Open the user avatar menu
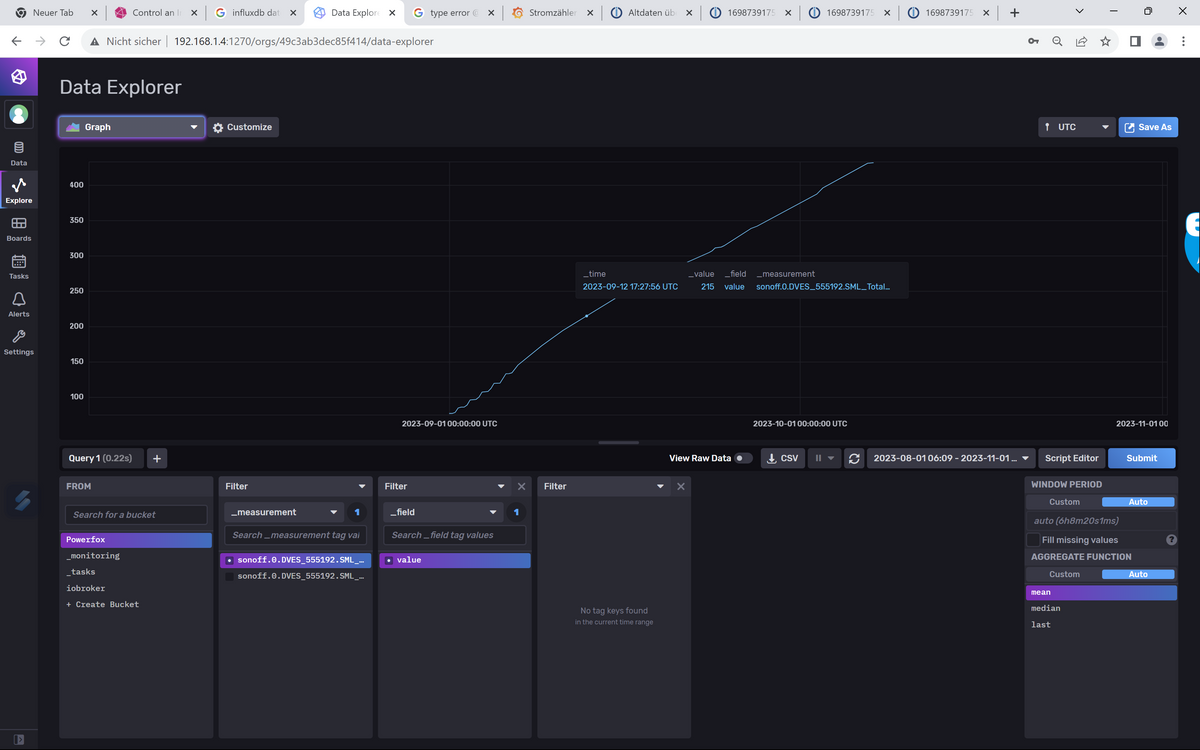This screenshot has height=750, width=1200. click(x=18, y=114)
